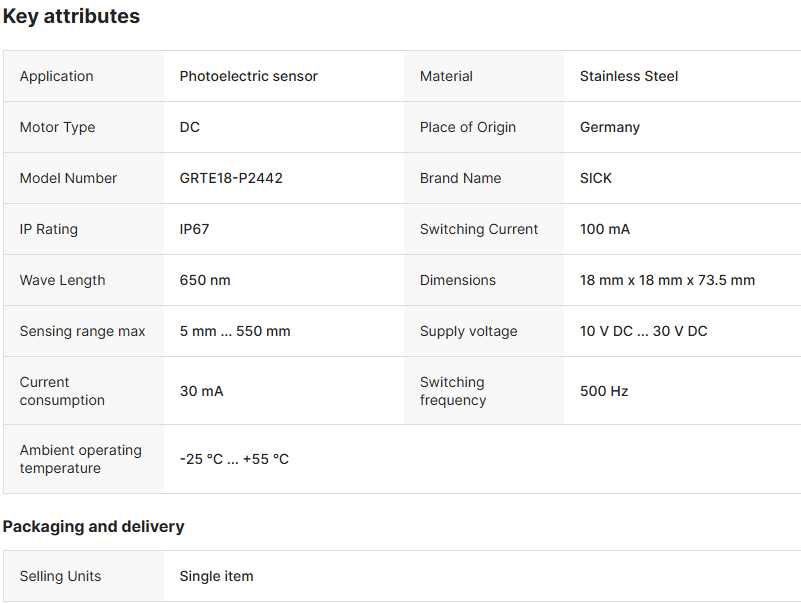Click the Key attributes heading
Screen dimensions: 801x603
pyautogui.click(x=72, y=16)
